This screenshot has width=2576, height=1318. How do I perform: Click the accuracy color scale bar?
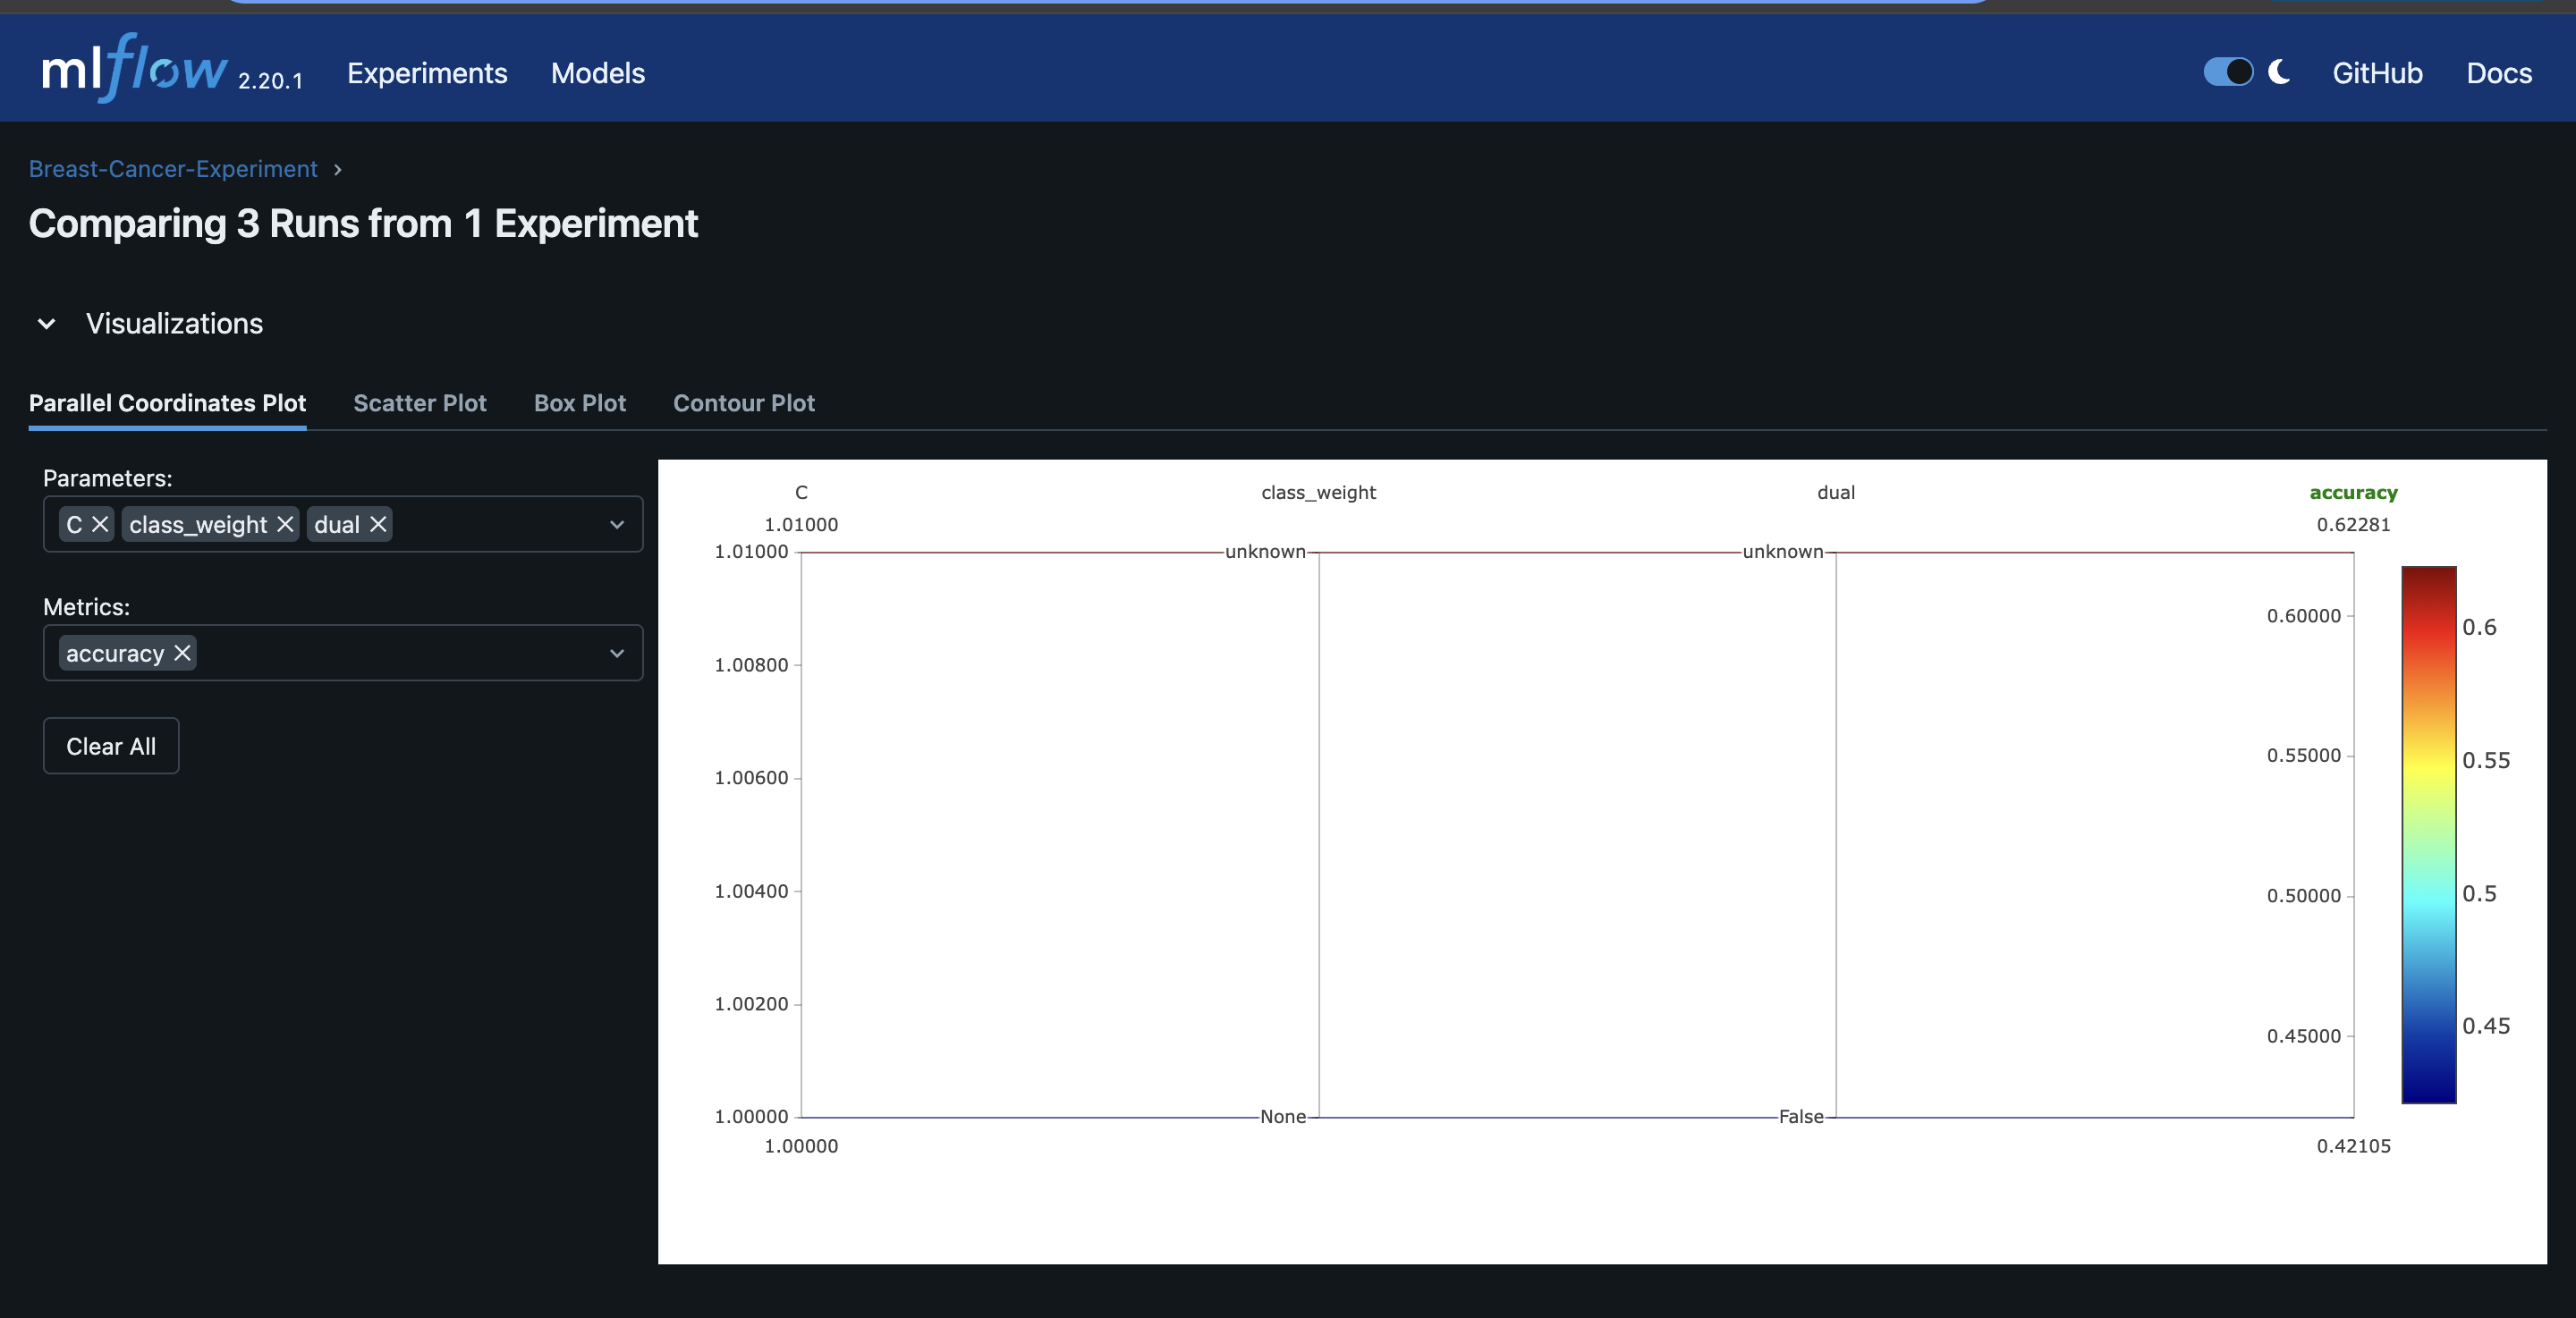2428,835
